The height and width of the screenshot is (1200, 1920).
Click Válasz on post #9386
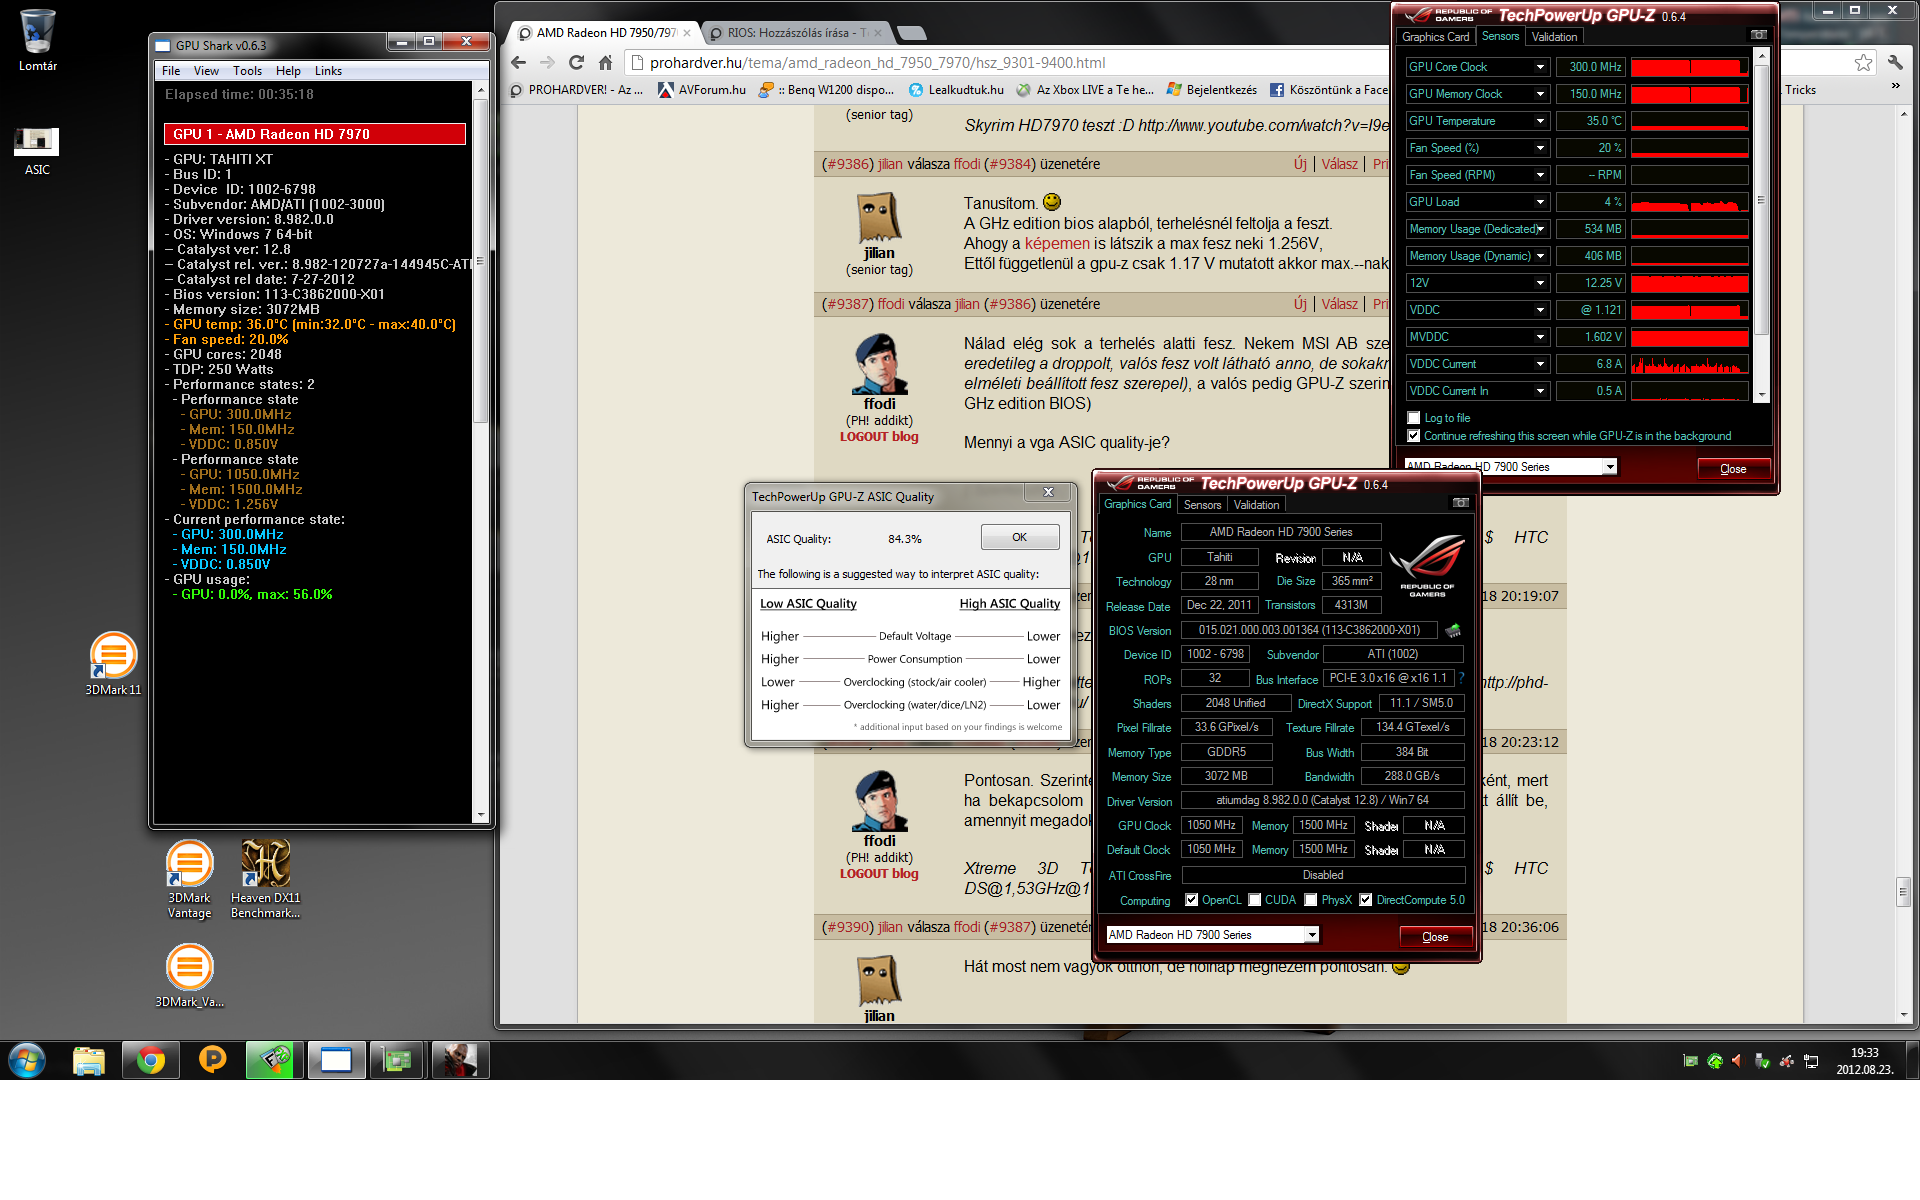(x=1339, y=164)
